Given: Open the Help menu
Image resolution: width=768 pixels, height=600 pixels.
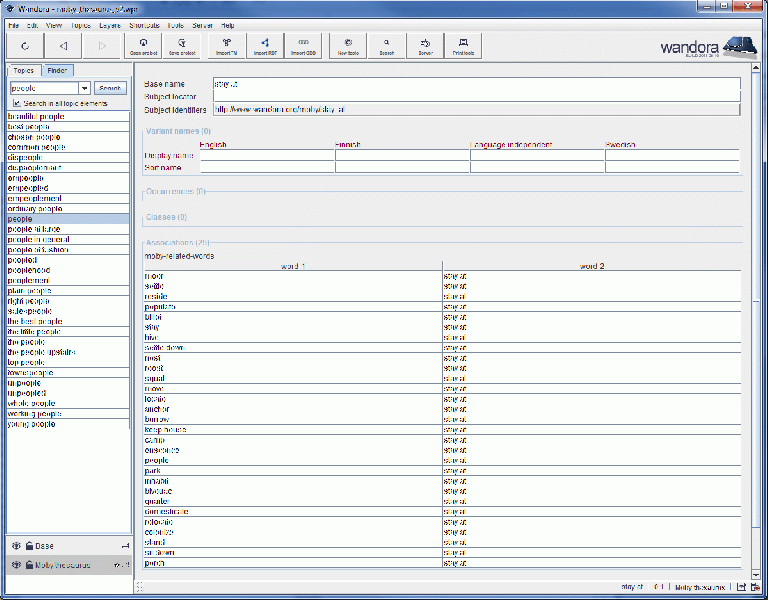Looking at the screenshot, I should pyautogui.click(x=227, y=25).
